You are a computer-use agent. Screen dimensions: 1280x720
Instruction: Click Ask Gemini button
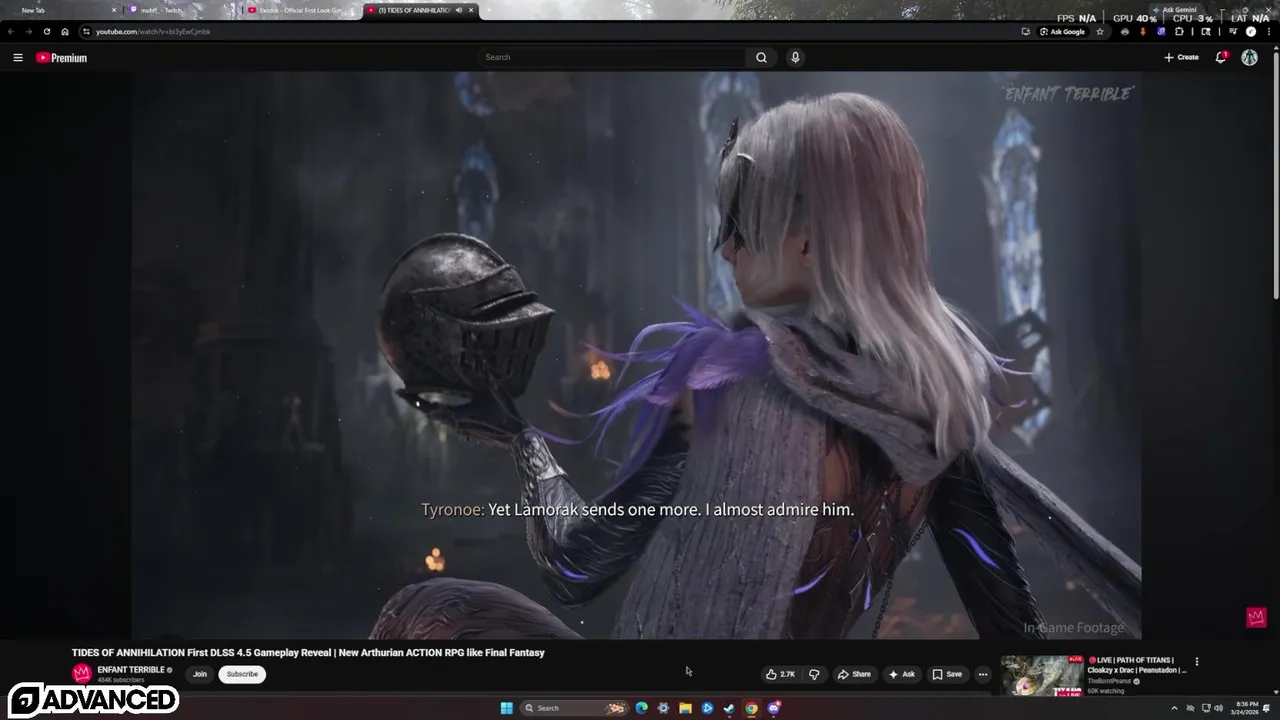point(1174,10)
